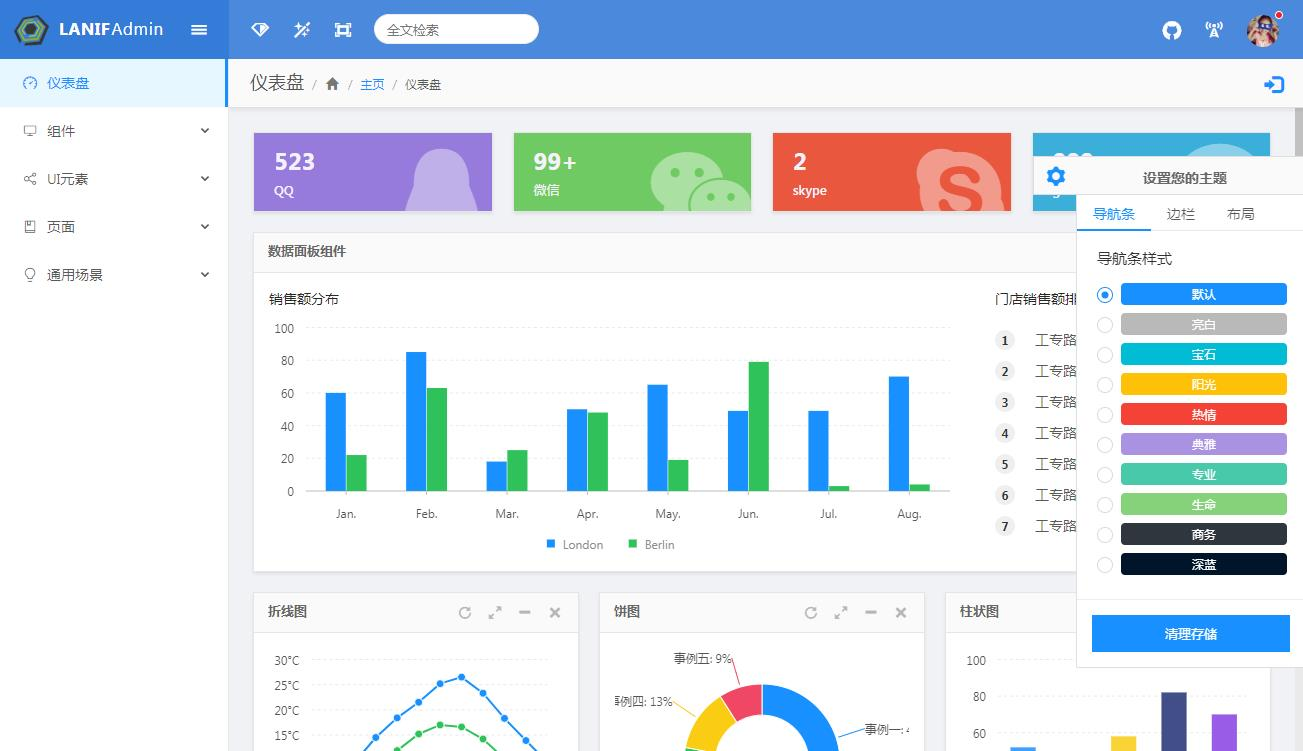Switch to the 边栏 tab
This screenshot has width=1303, height=751.
coord(1181,214)
